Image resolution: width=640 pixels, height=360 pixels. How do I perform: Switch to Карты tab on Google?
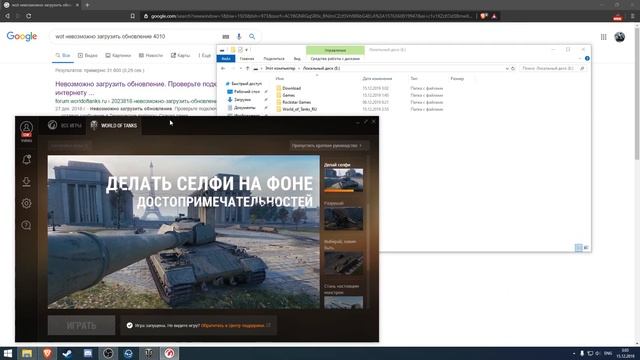180,56
